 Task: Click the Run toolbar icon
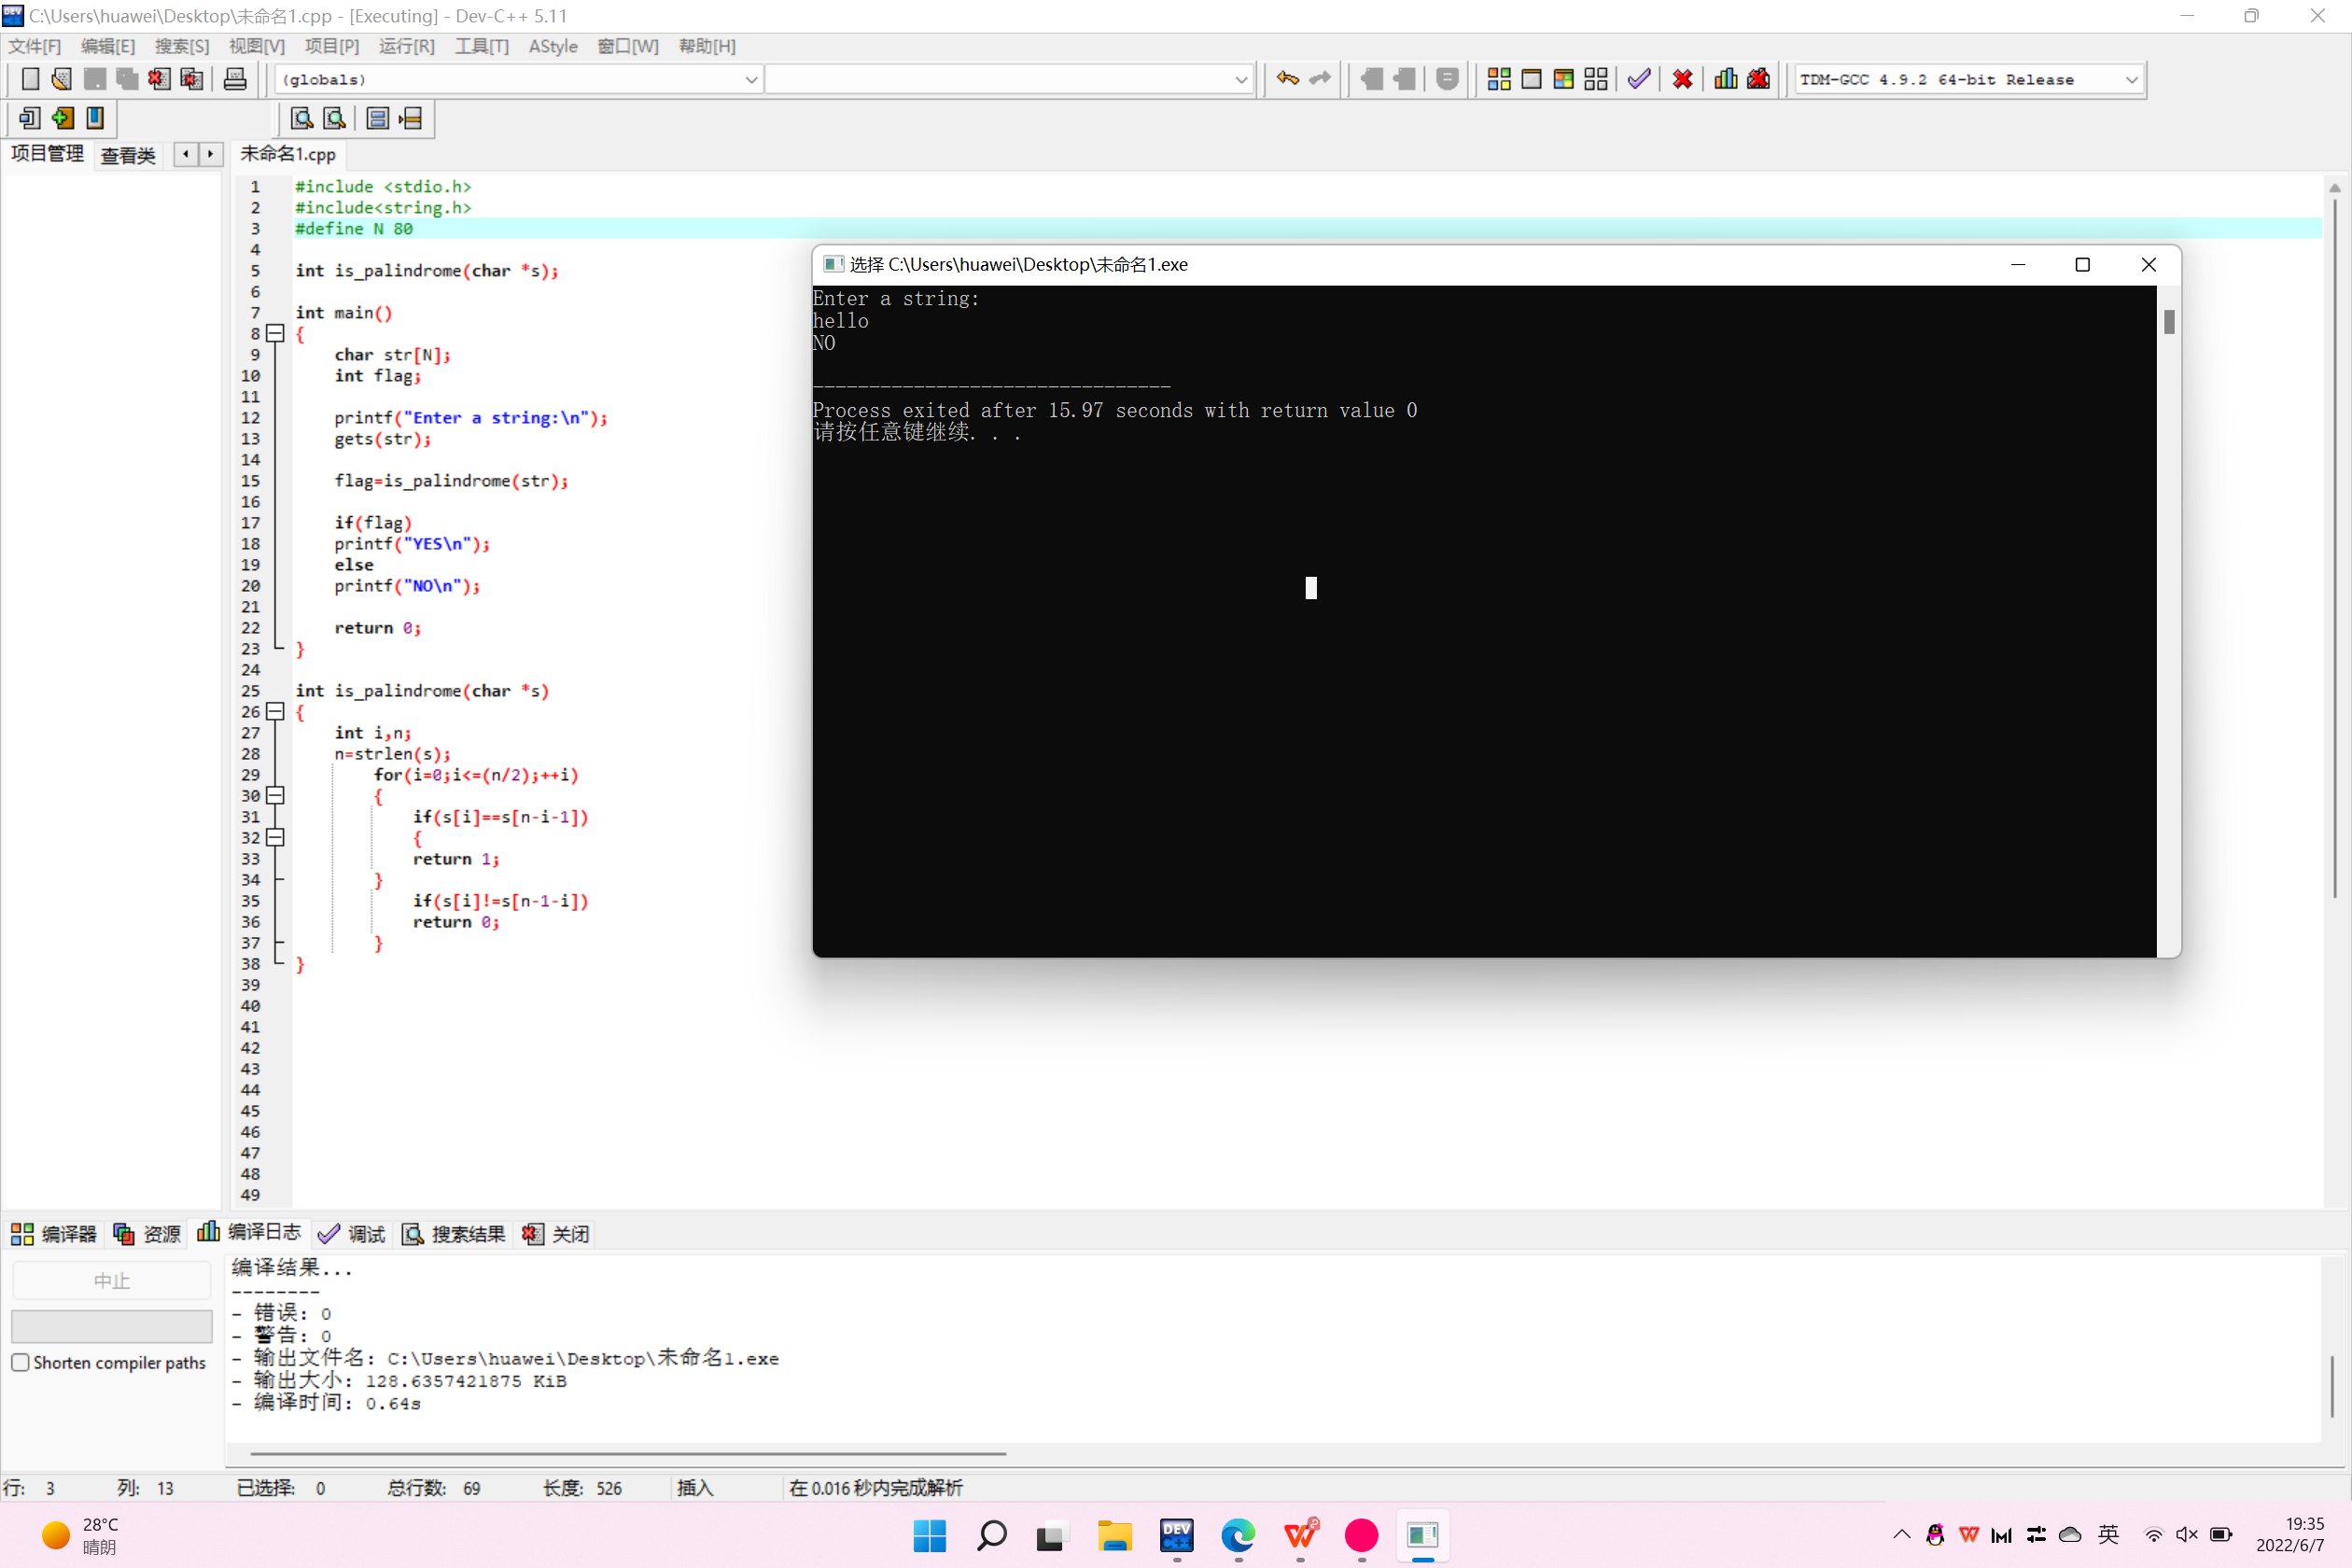(1531, 79)
